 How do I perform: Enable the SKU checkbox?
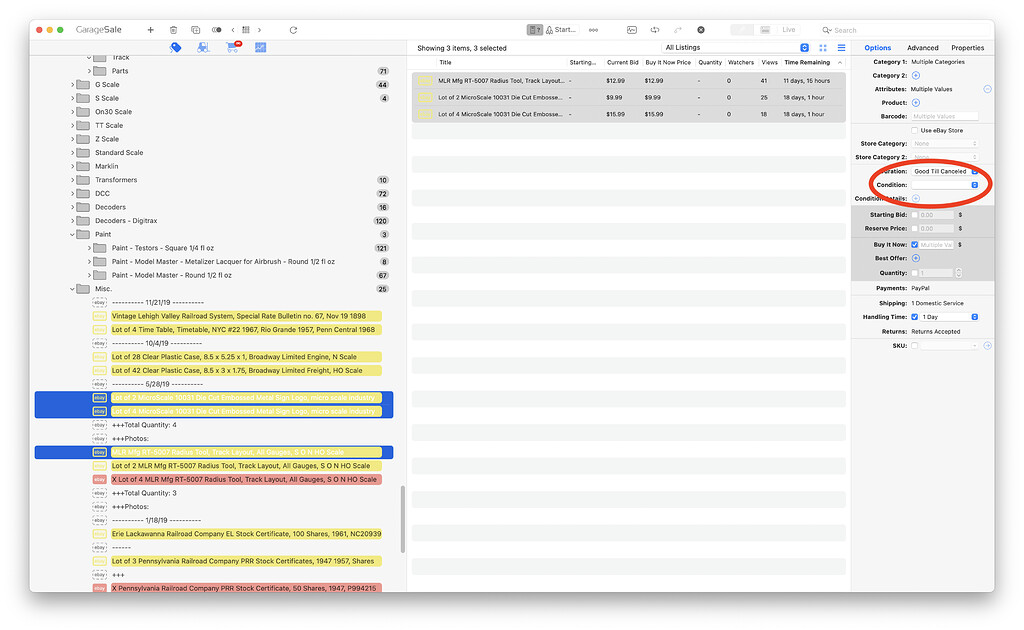[x=914, y=346]
